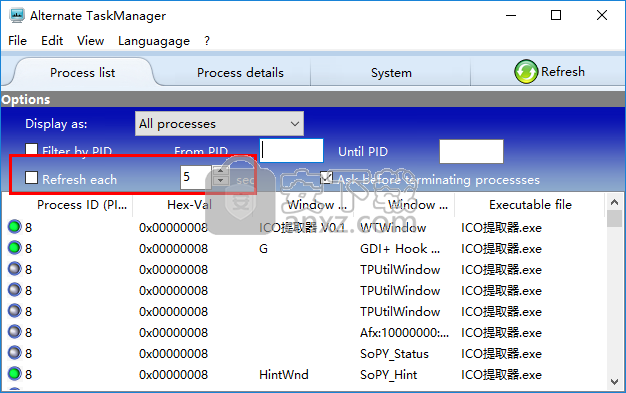Select the SoPY_Hint cell
The height and width of the screenshot is (393, 626).
[389, 375]
